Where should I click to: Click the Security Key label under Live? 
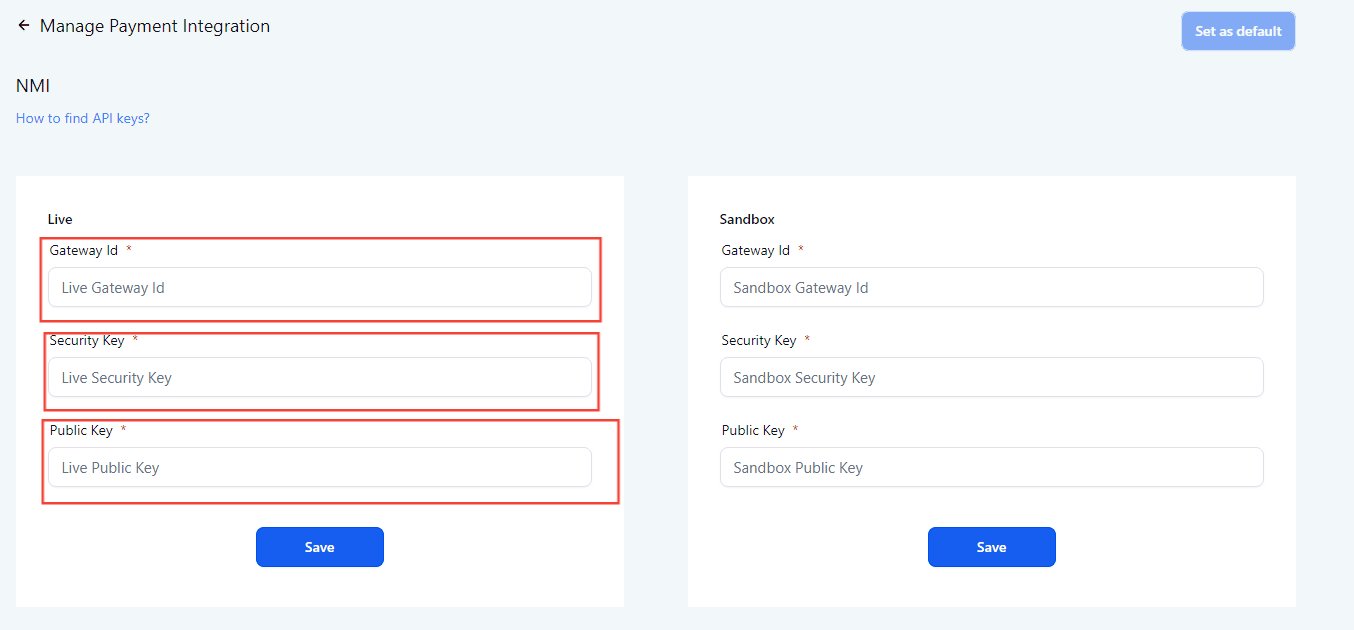click(x=87, y=340)
